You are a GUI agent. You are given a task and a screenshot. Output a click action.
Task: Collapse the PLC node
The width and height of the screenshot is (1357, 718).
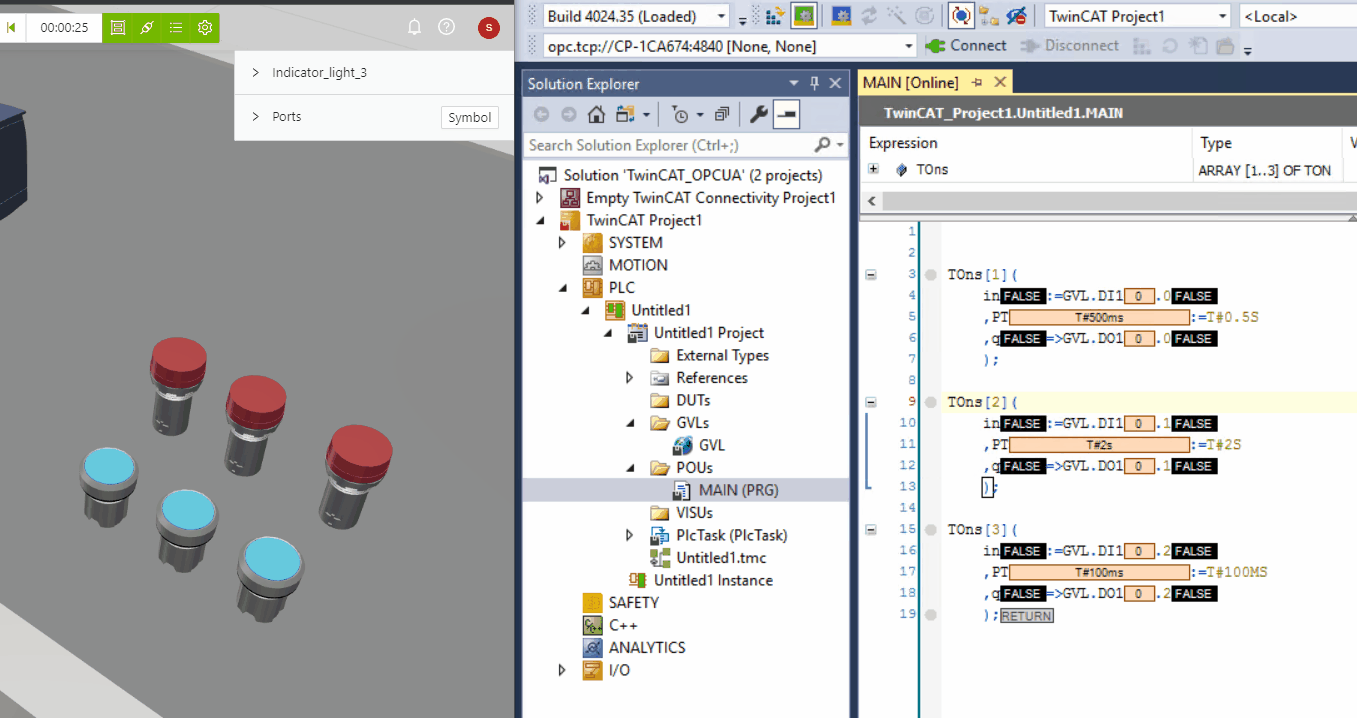[562, 288]
